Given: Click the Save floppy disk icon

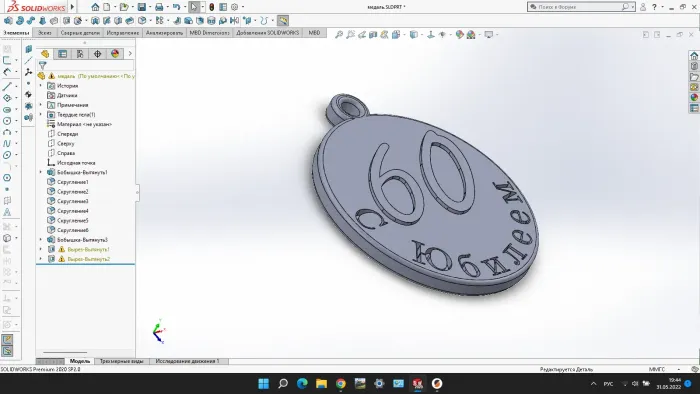Looking at the screenshot, I should coord(142,7).
